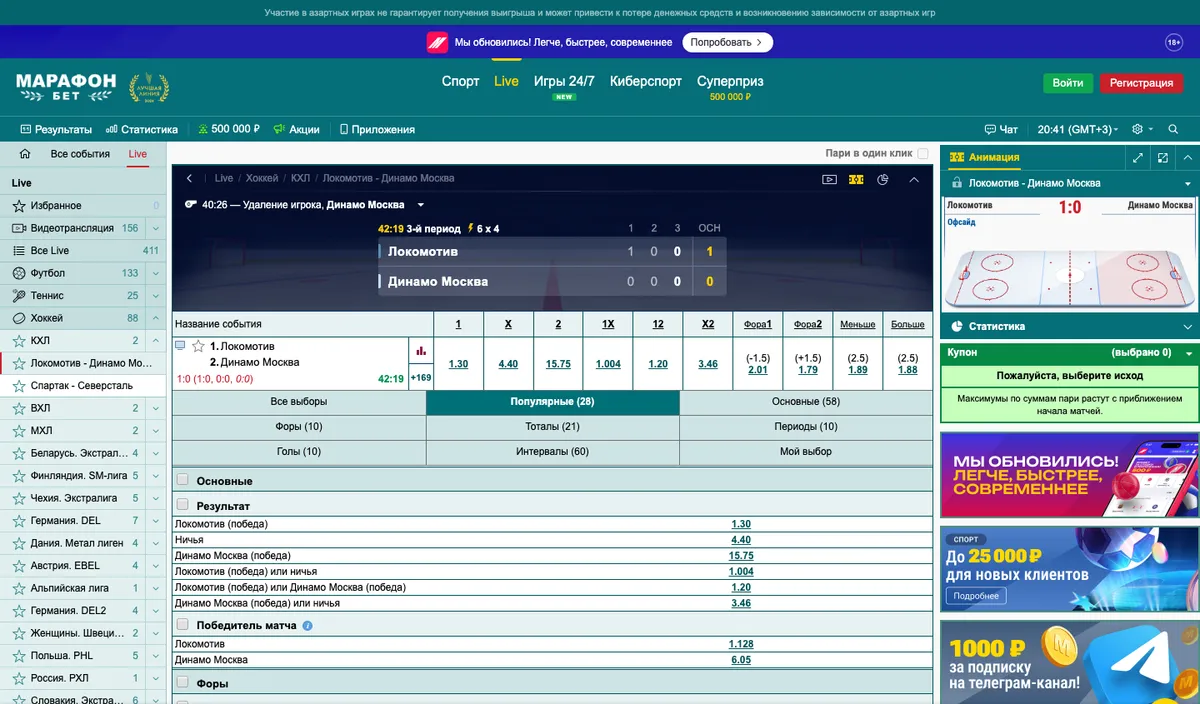This screenshot has height=704, width=1200.
Task: Expand Футбол category in sidebar
Action: [156, 273]
